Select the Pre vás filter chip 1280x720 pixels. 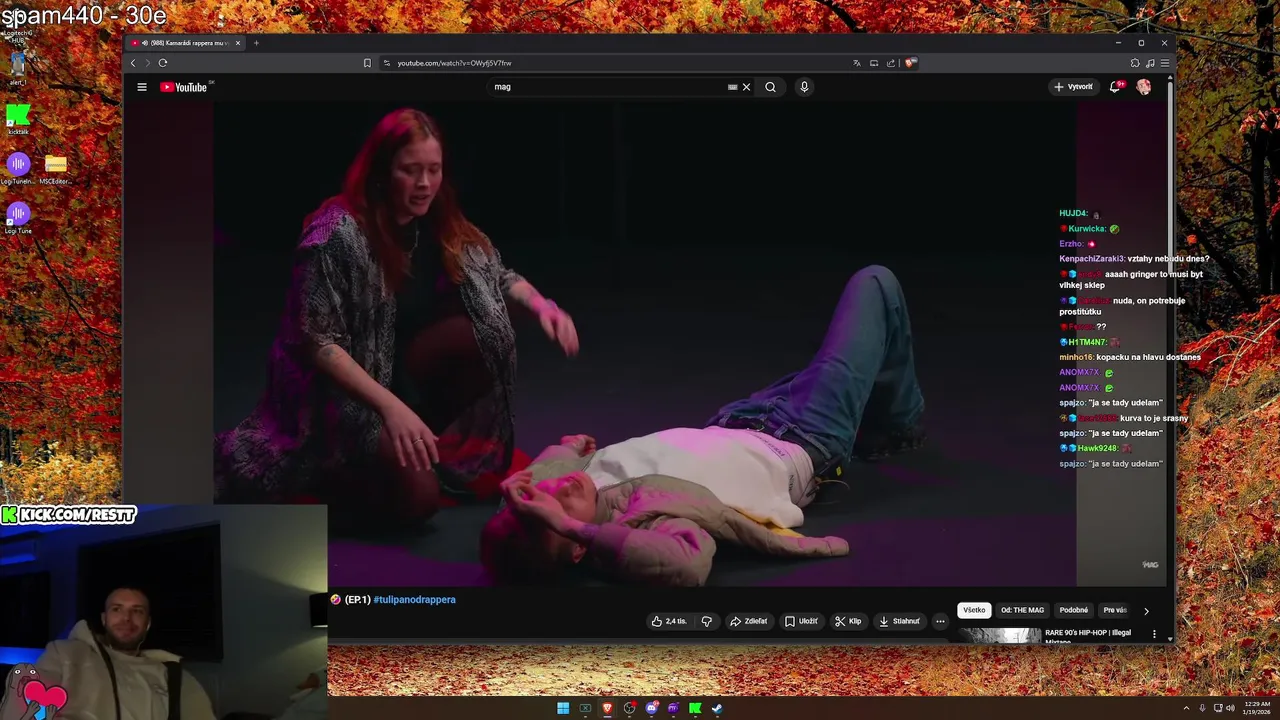pos(1115,610)
